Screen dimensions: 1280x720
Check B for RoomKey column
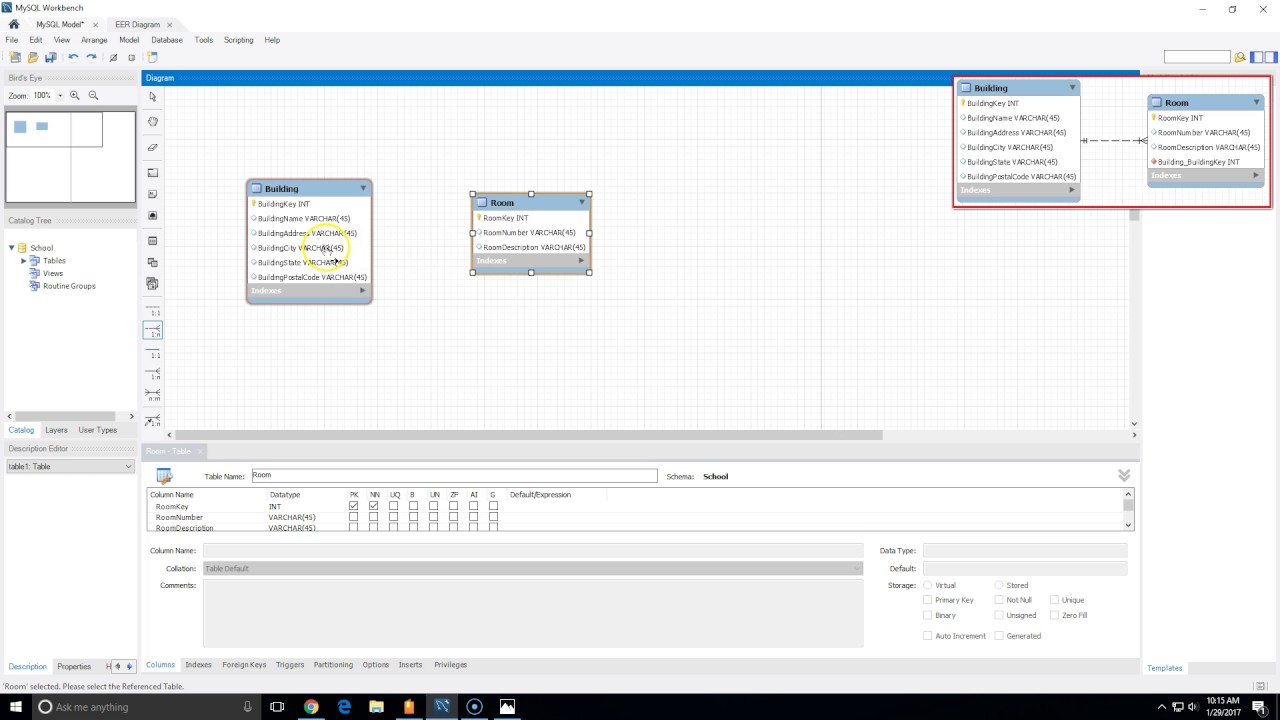[x=413, y=506]
